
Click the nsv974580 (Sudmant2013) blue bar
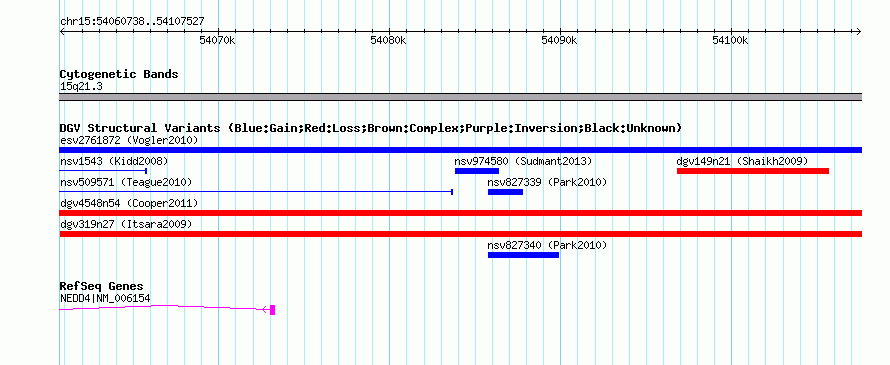pos(477,171)
